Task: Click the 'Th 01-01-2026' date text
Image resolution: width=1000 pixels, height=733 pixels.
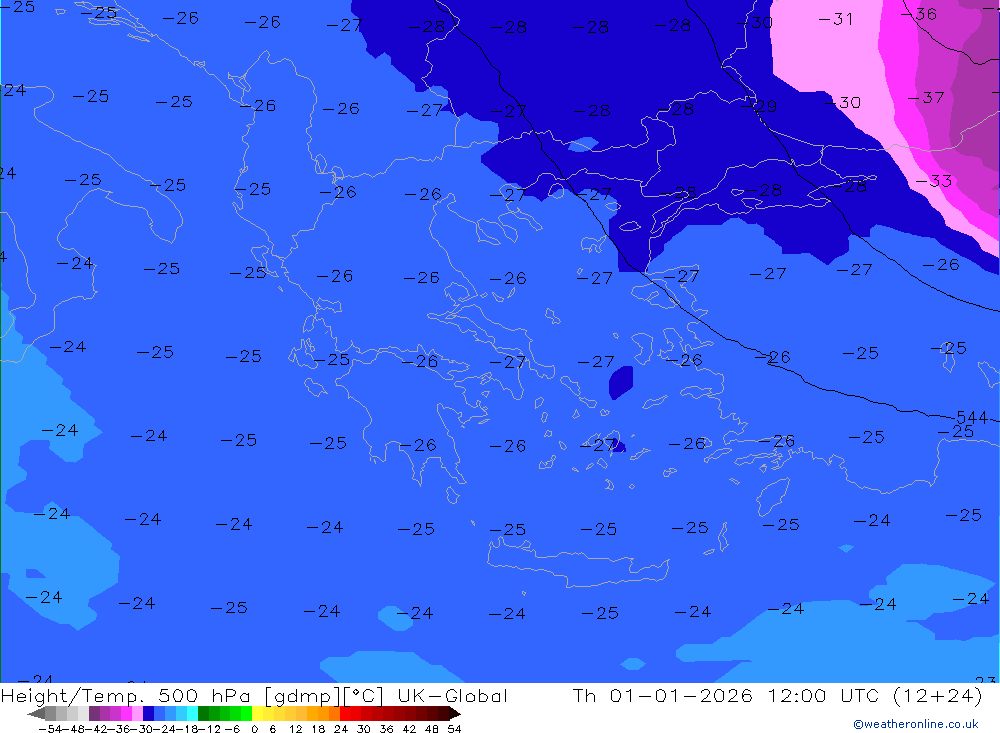Action: coord(663,695)
